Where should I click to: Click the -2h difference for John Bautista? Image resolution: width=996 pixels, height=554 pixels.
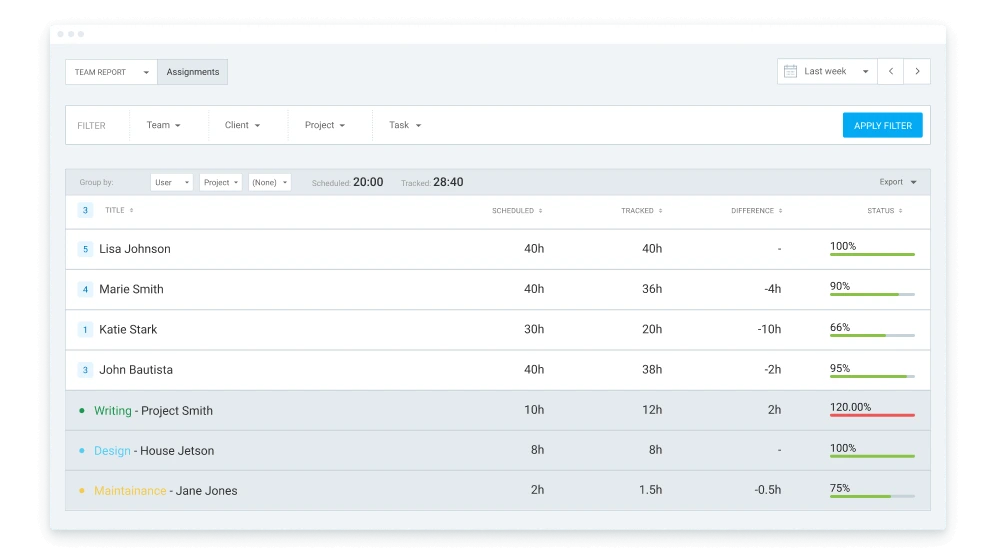pos(772,370)
